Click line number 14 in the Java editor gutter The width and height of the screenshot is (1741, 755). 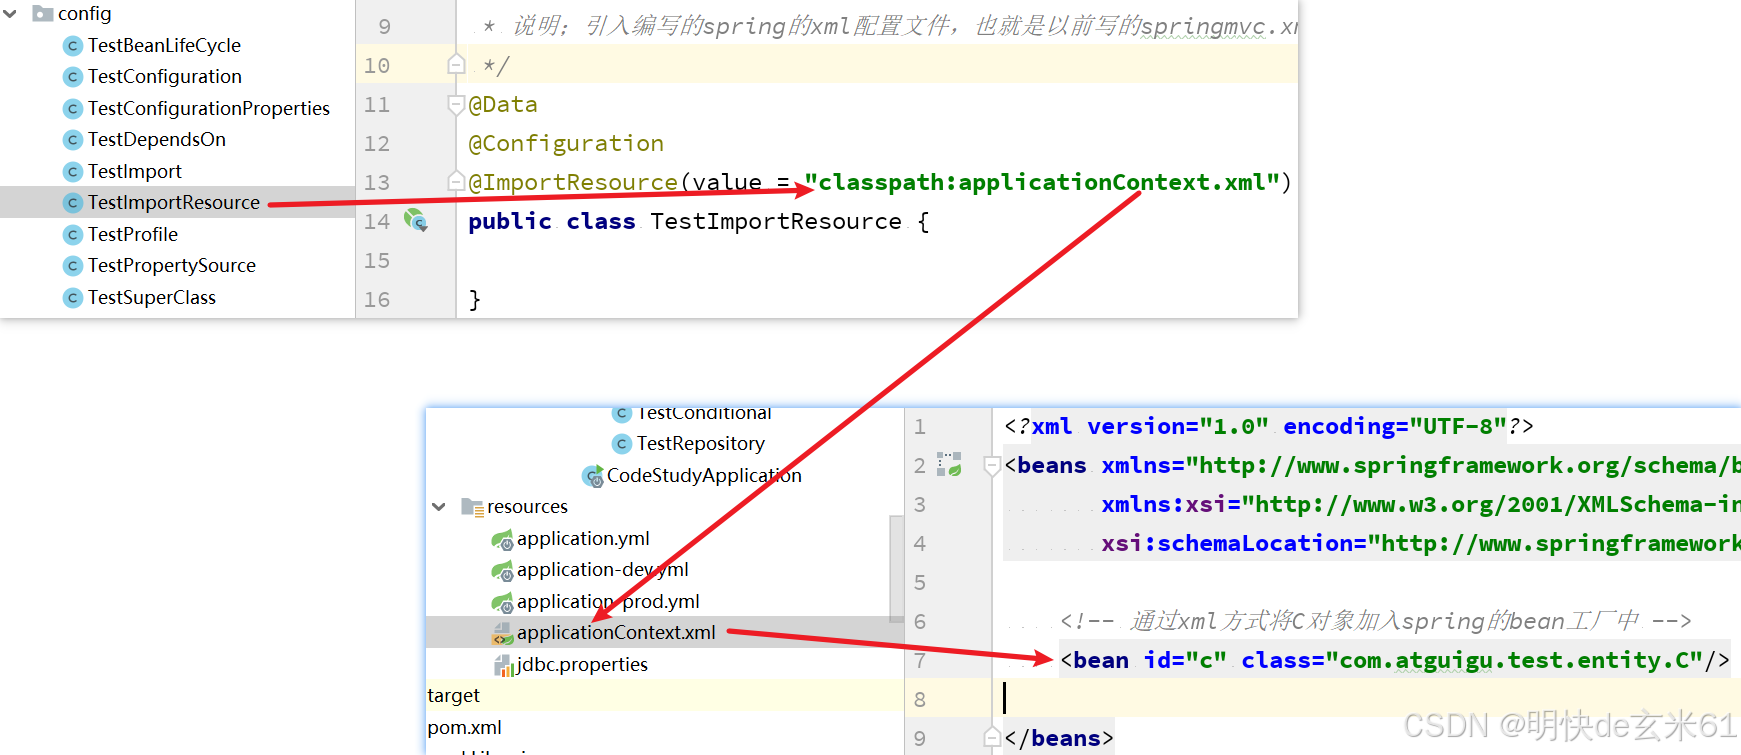click(x=376, y=221)
